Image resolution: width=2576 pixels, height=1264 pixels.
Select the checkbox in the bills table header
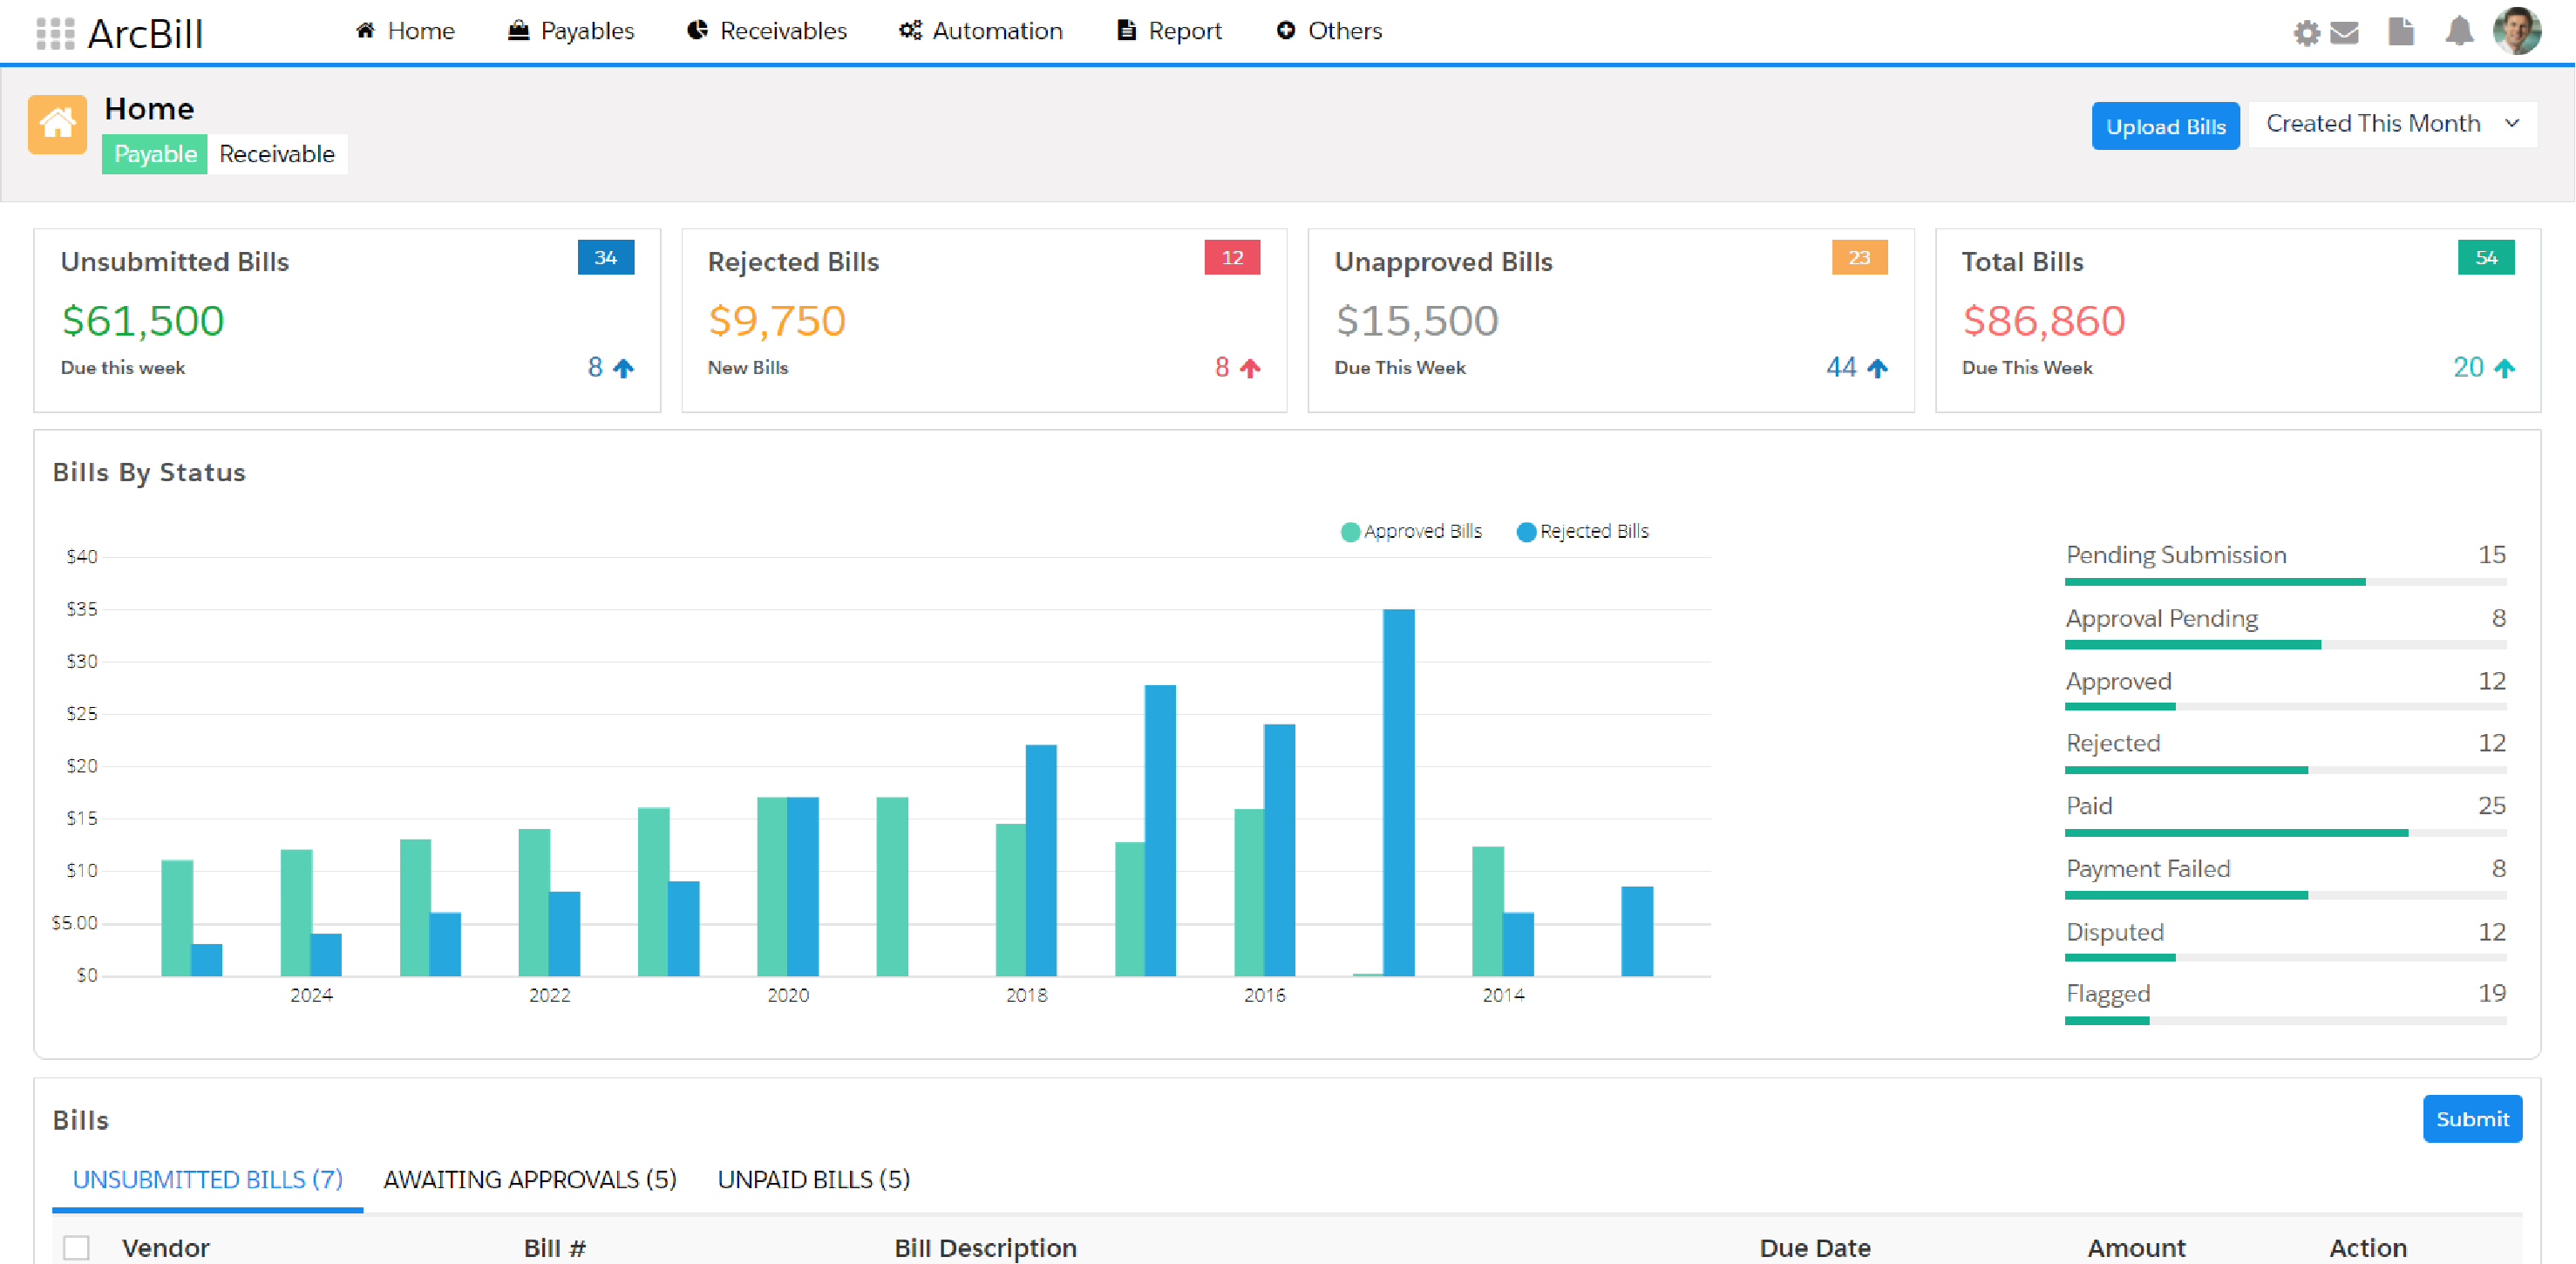coord(78,1247)
